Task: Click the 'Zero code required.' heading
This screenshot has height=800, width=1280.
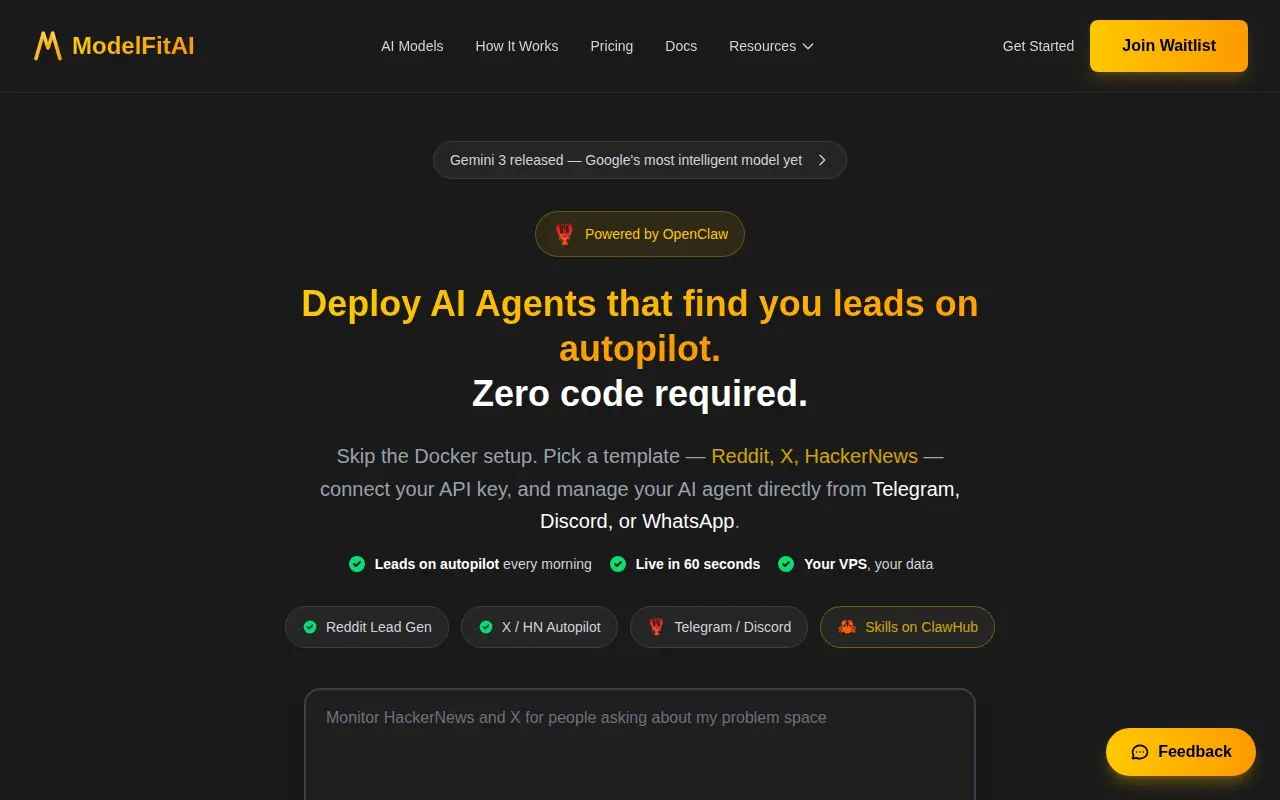Action: tap(640, 393)
